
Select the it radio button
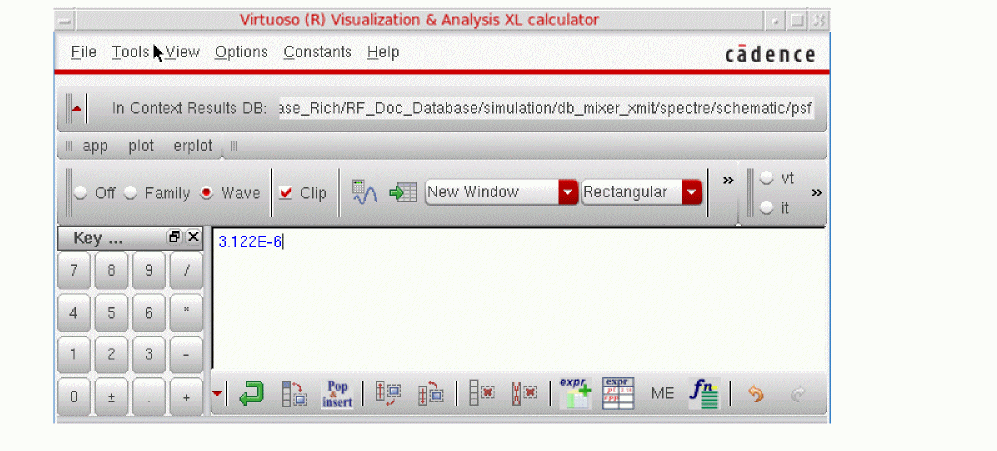point(767,207)
